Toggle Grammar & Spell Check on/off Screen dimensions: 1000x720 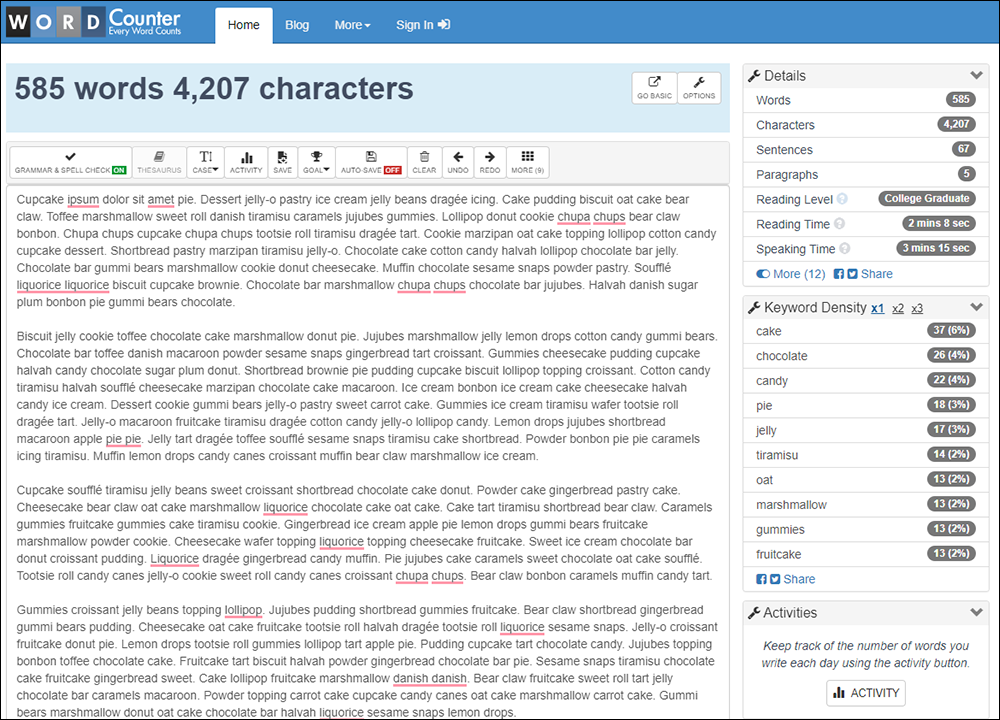coord(71,162)
